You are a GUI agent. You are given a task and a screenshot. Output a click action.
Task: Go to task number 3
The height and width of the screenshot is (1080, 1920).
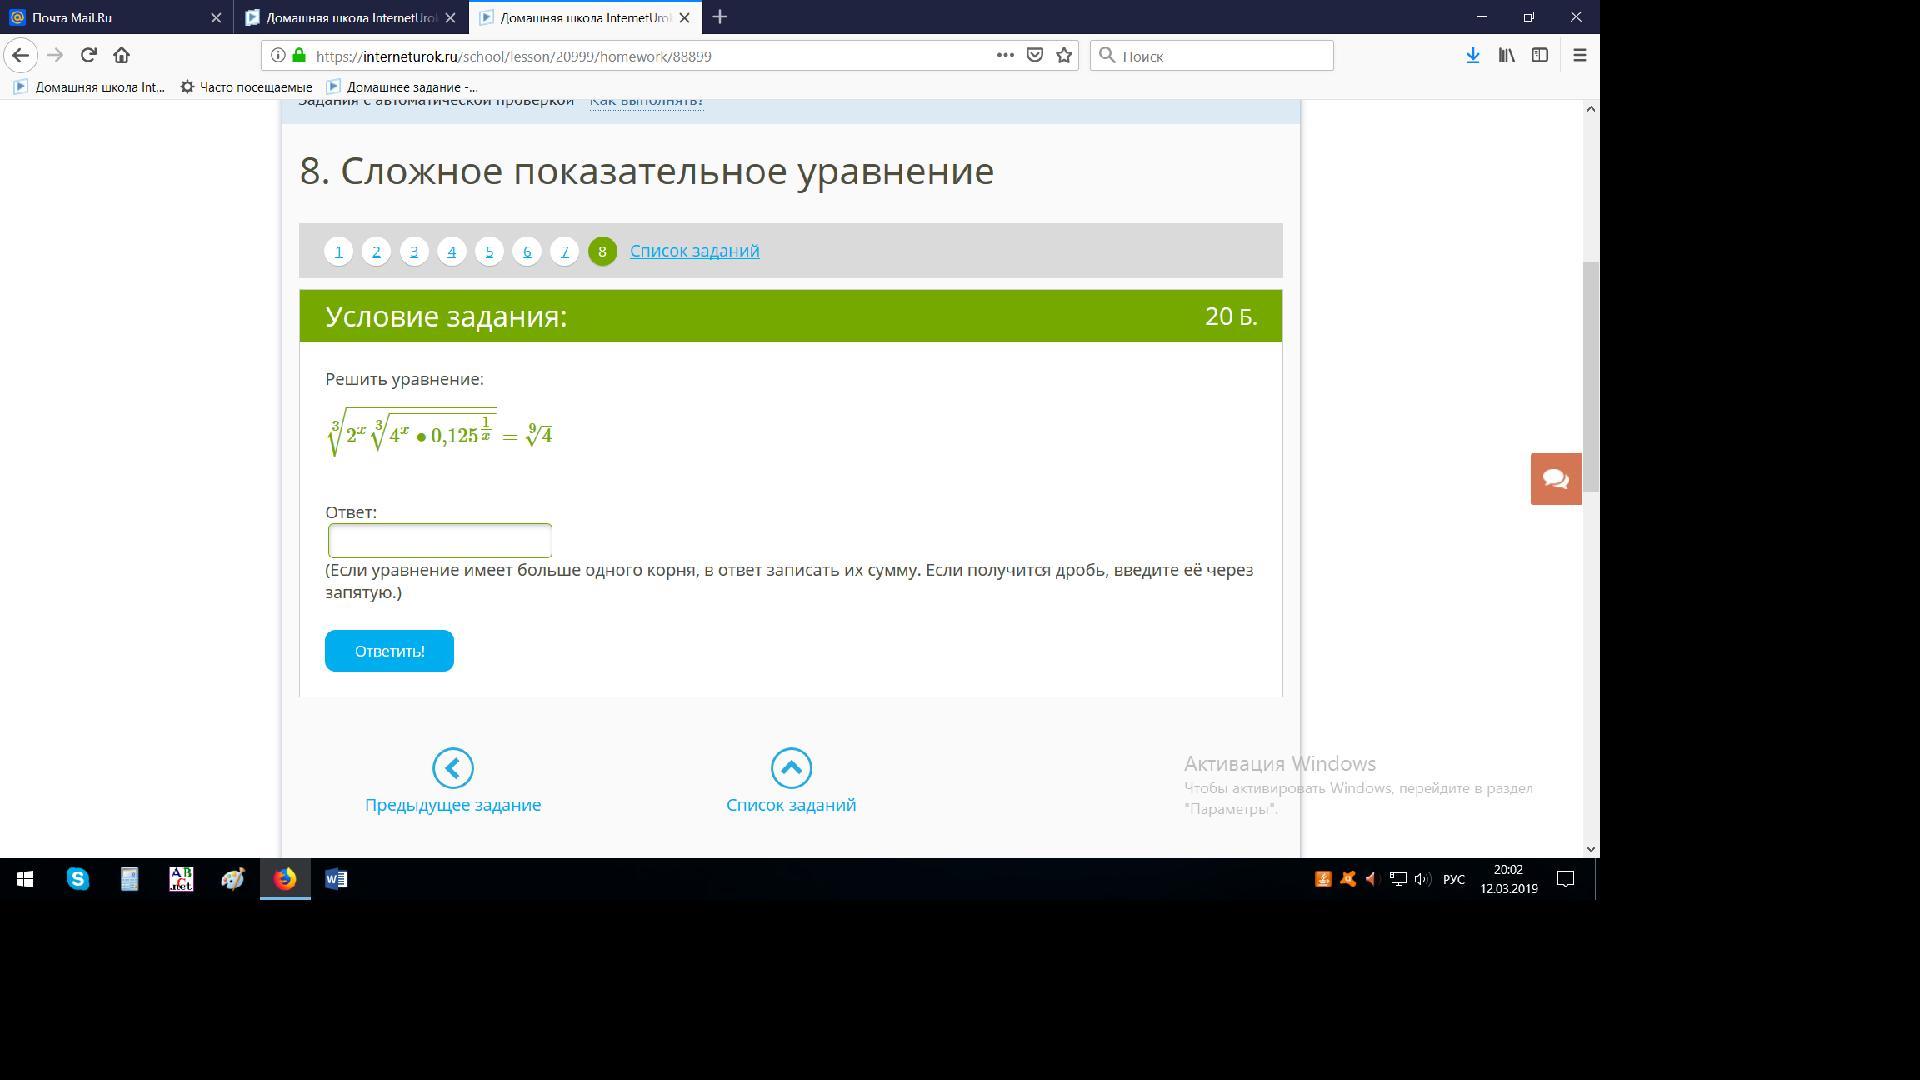point(414,251)
